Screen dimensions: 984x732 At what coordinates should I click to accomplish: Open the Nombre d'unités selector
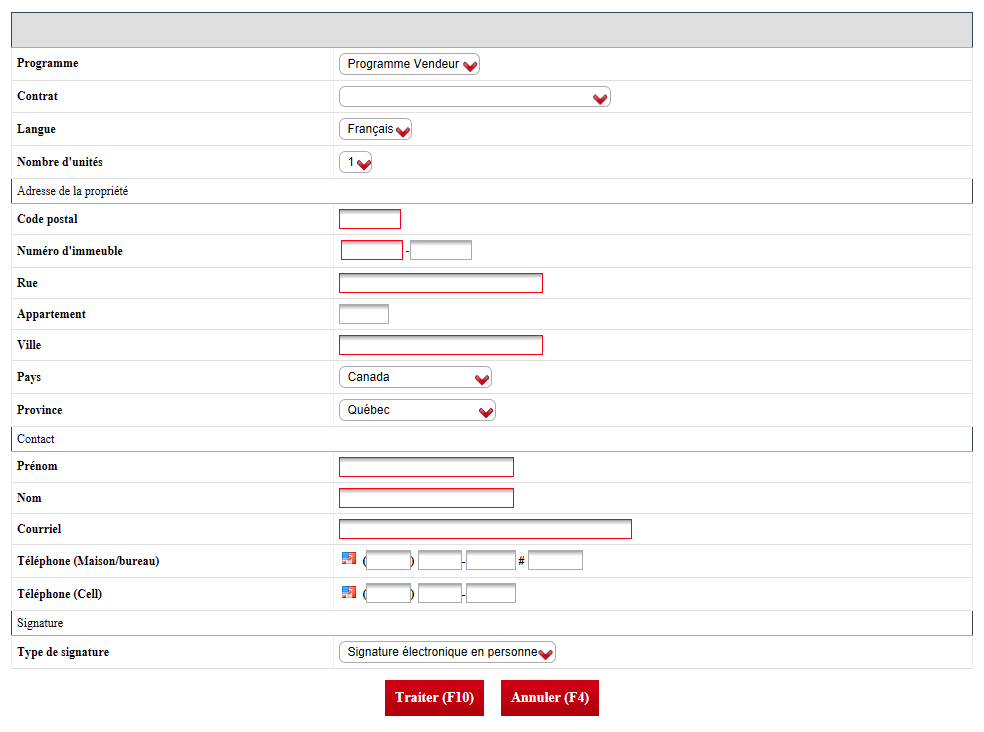pyautogui.click(x=355, y=162)
